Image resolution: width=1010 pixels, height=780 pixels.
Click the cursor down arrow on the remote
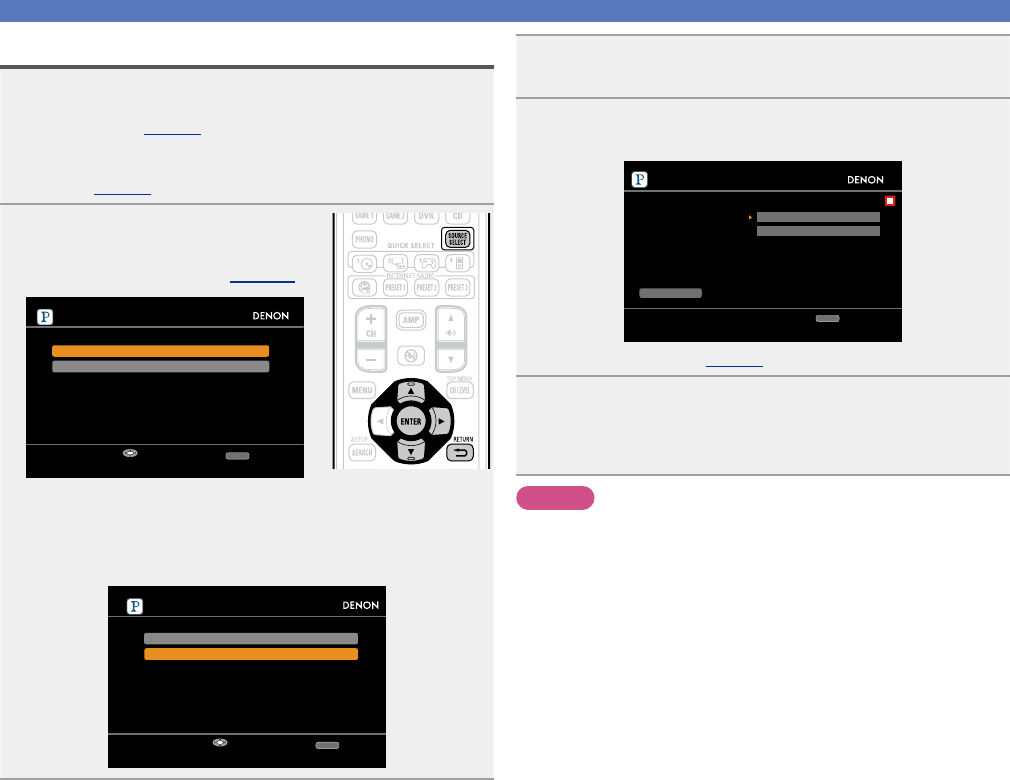[410, 452]
